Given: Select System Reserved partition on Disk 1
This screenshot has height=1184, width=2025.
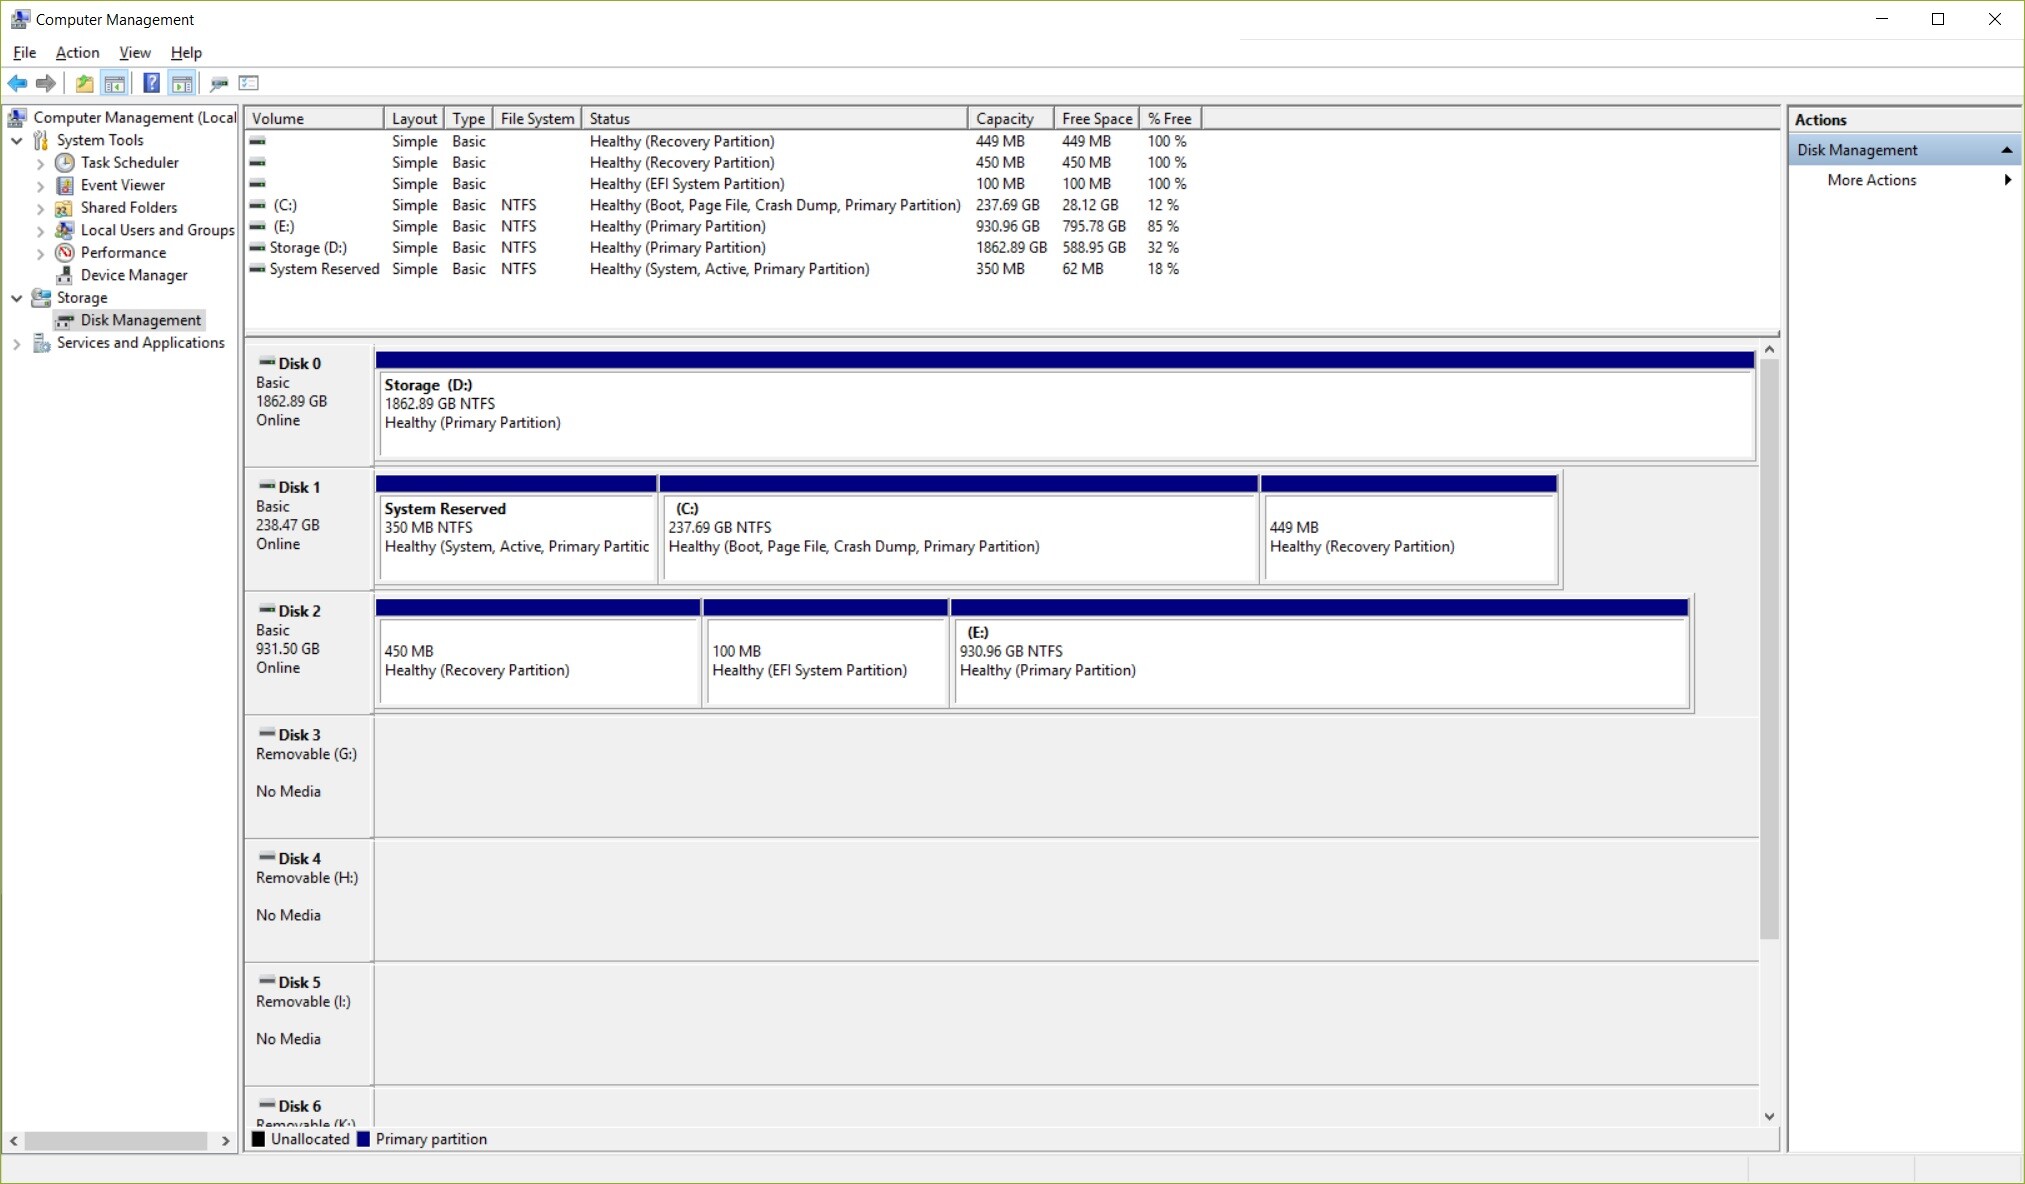Looking at the screenshot, I should [x=516, y=529].
